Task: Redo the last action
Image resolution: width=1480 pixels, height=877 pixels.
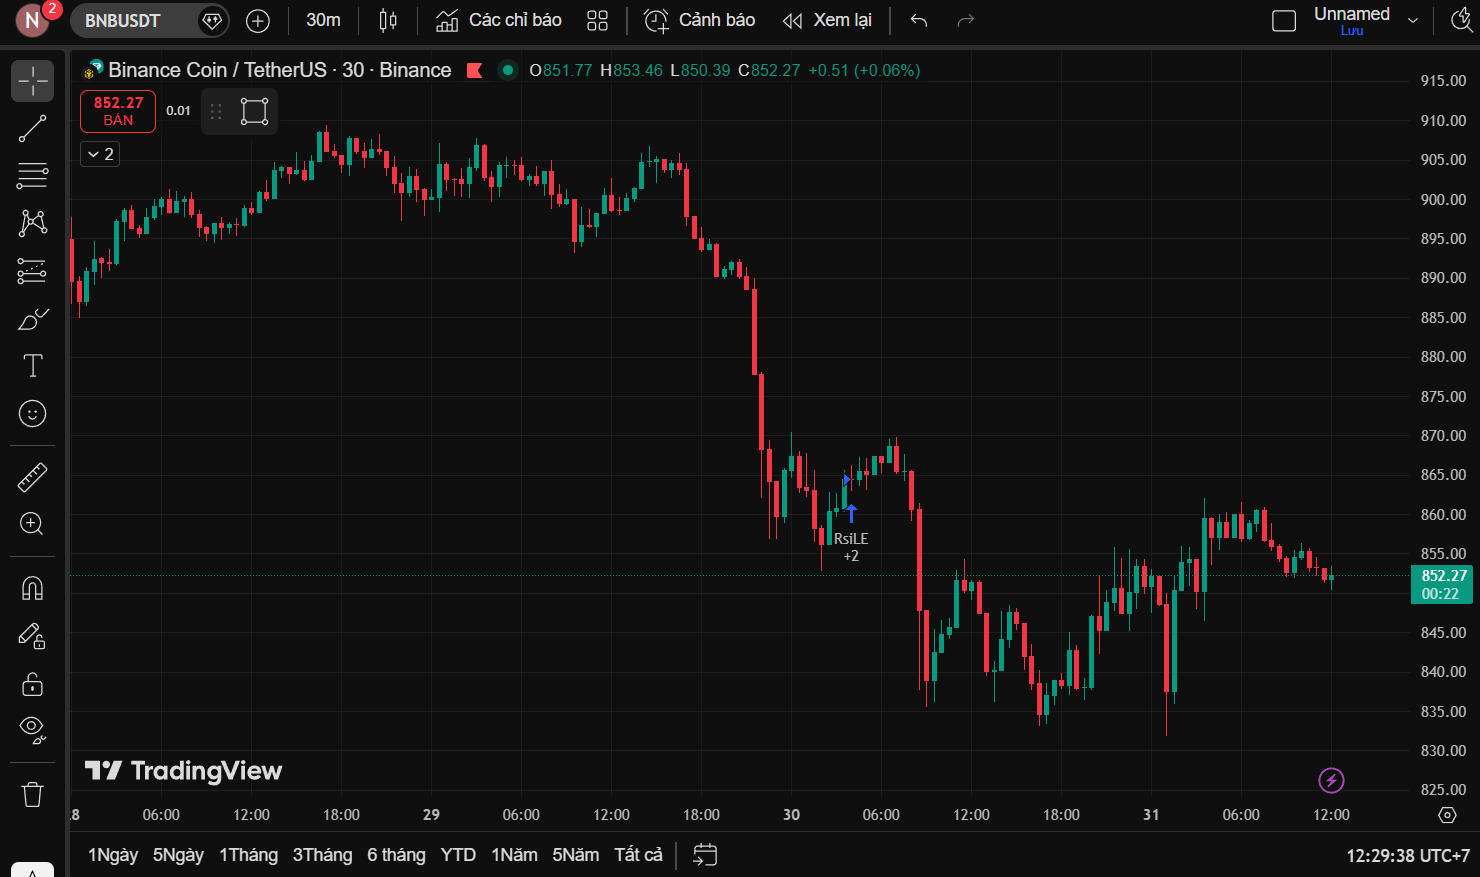Action: click(965, 20)
